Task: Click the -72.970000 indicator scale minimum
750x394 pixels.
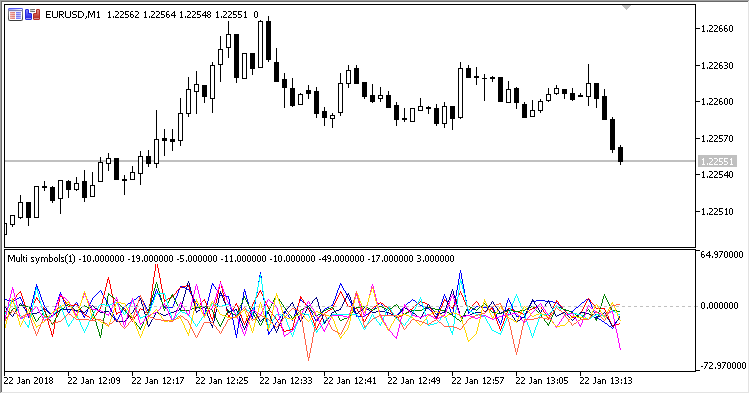Action: [x=723, y=366]
